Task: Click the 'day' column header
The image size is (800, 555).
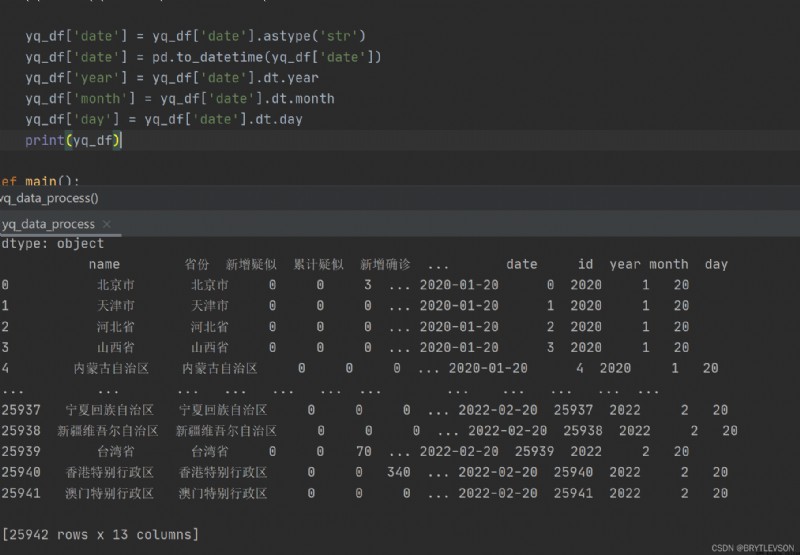Action: click(x=716, y=264)
